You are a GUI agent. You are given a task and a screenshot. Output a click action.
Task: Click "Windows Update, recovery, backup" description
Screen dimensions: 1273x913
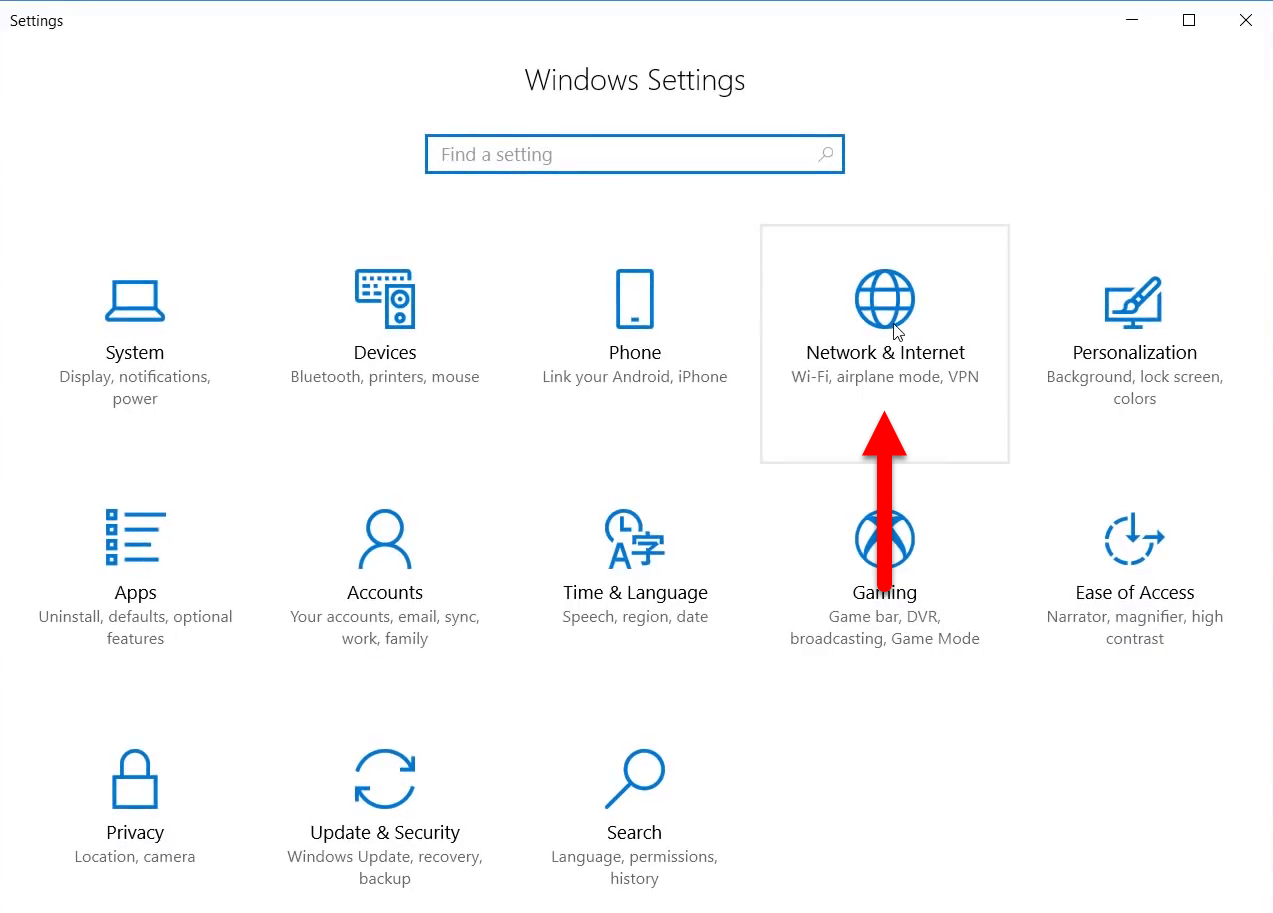pos(385,868)
